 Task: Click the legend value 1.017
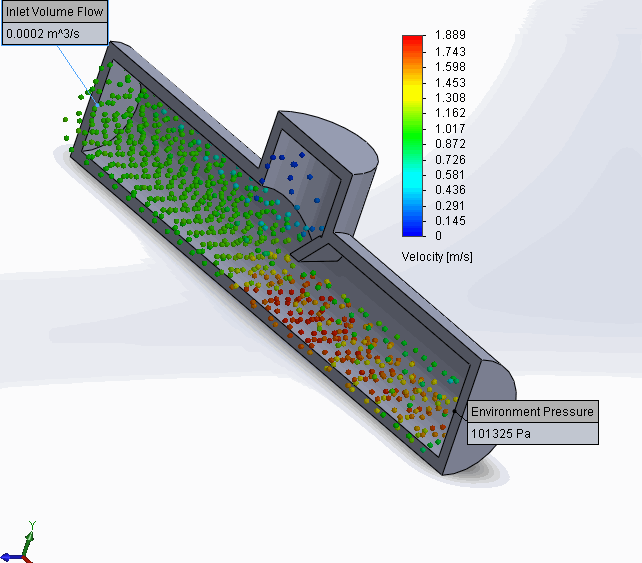tap(450, 129)
